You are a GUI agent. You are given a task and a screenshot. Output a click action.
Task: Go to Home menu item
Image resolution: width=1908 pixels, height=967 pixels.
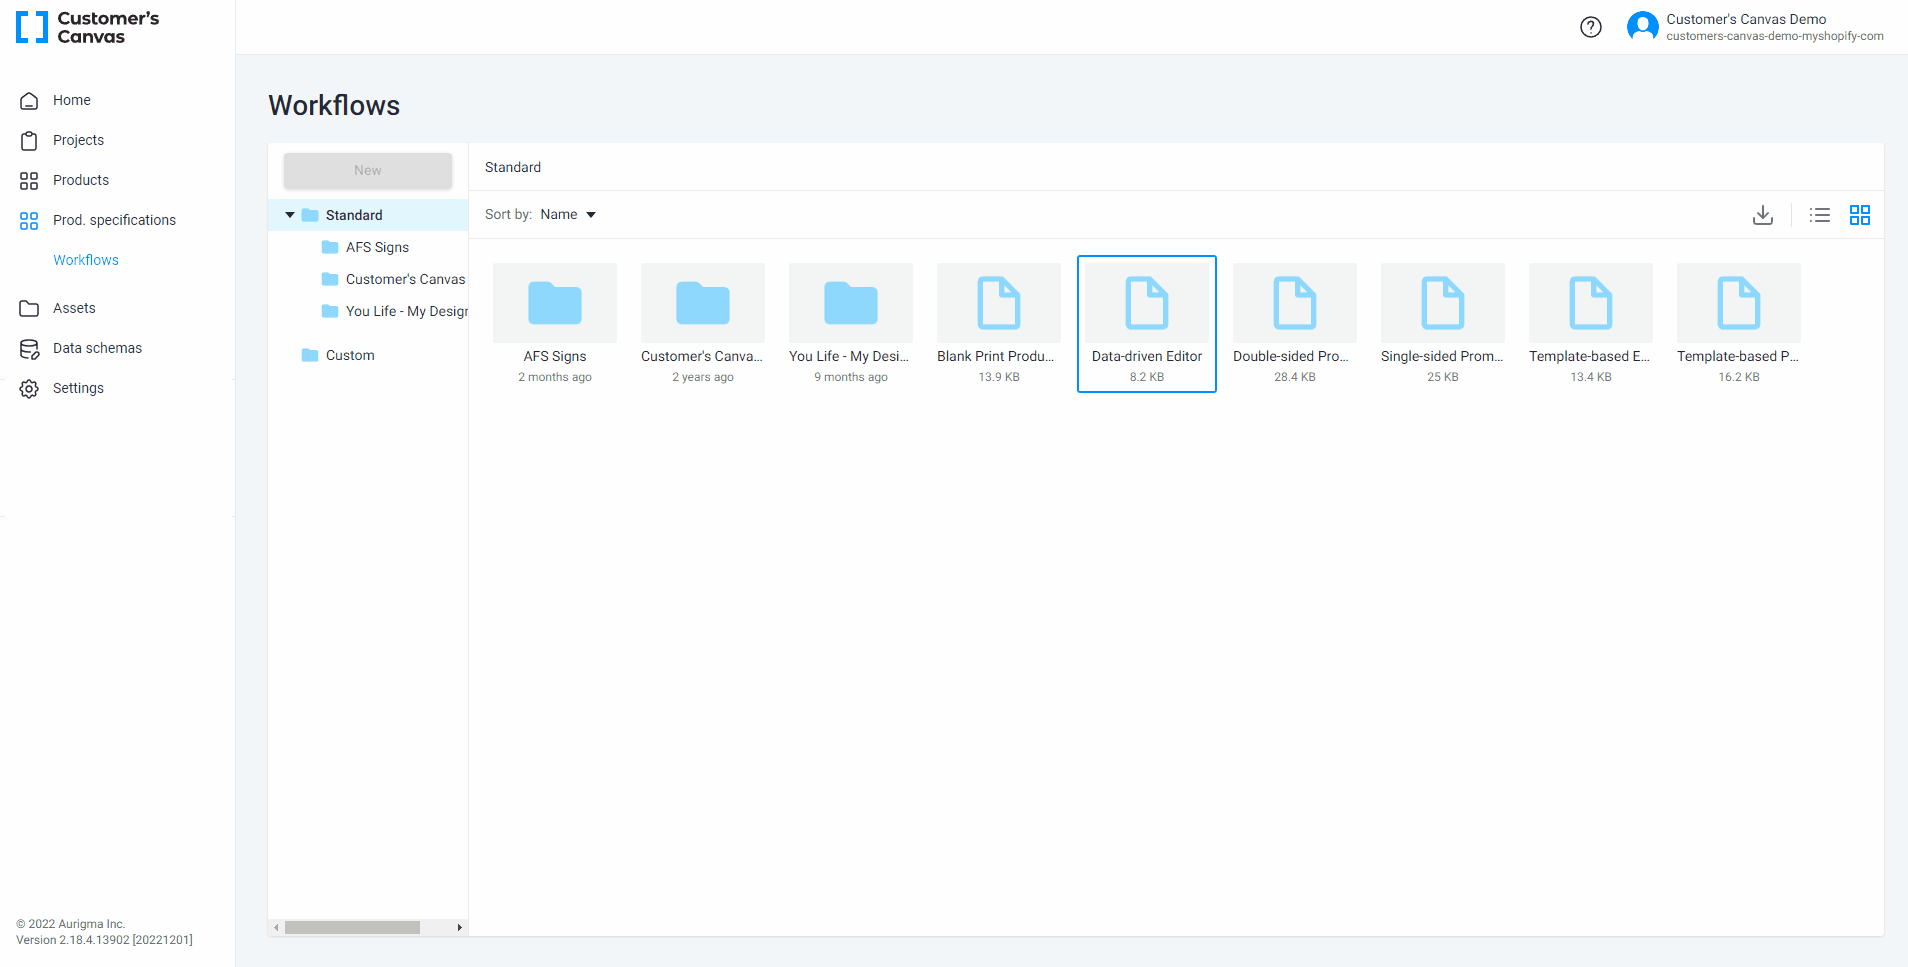pyautogui.click(x=72, y=100)
